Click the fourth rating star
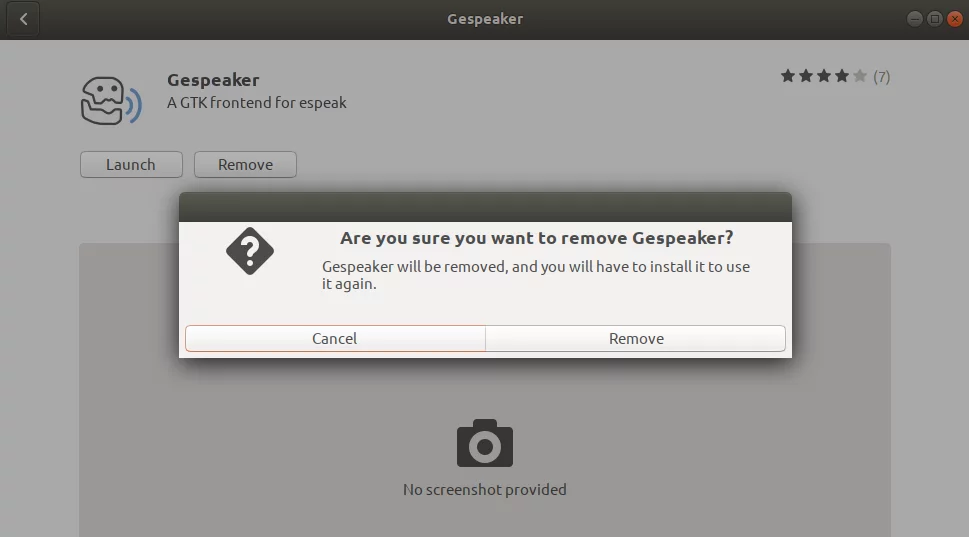The width and height of the screenshot is (969, 537). coord(842,76)
